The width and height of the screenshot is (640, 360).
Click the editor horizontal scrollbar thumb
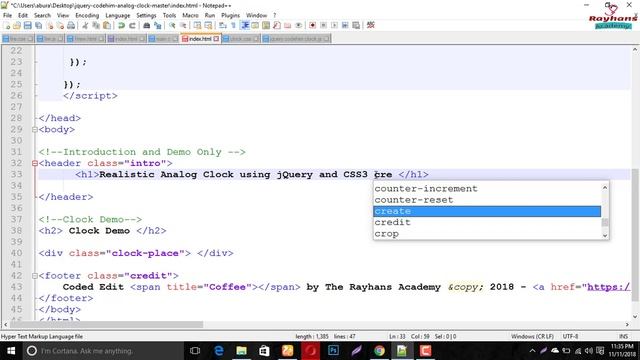coord(107,324)
